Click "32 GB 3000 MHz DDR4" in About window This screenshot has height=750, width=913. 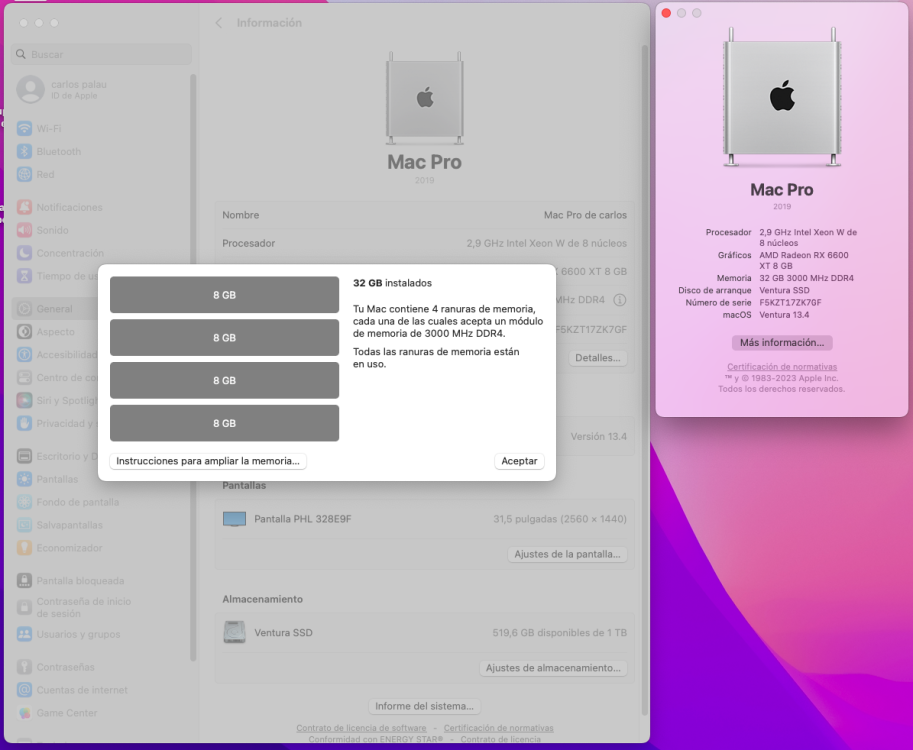[806, 278]
